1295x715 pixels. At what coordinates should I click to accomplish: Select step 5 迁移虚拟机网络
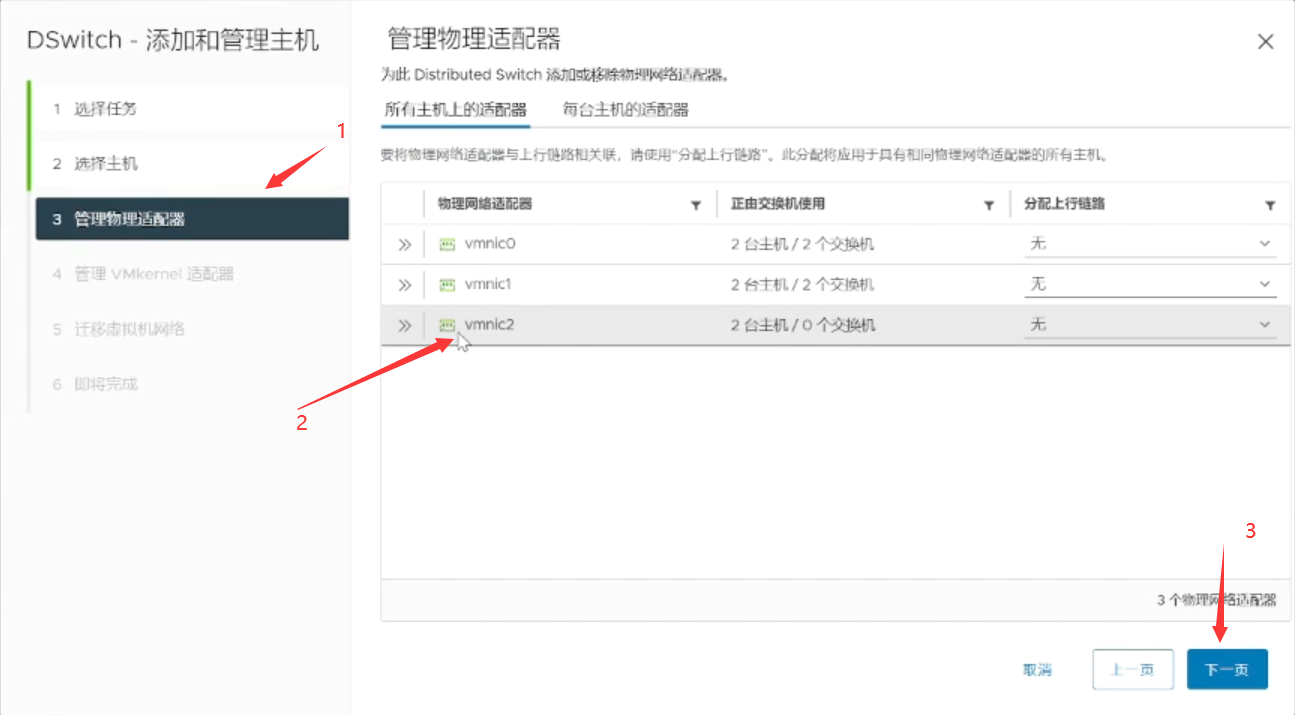pyautogui.click(x=190, y=329)
